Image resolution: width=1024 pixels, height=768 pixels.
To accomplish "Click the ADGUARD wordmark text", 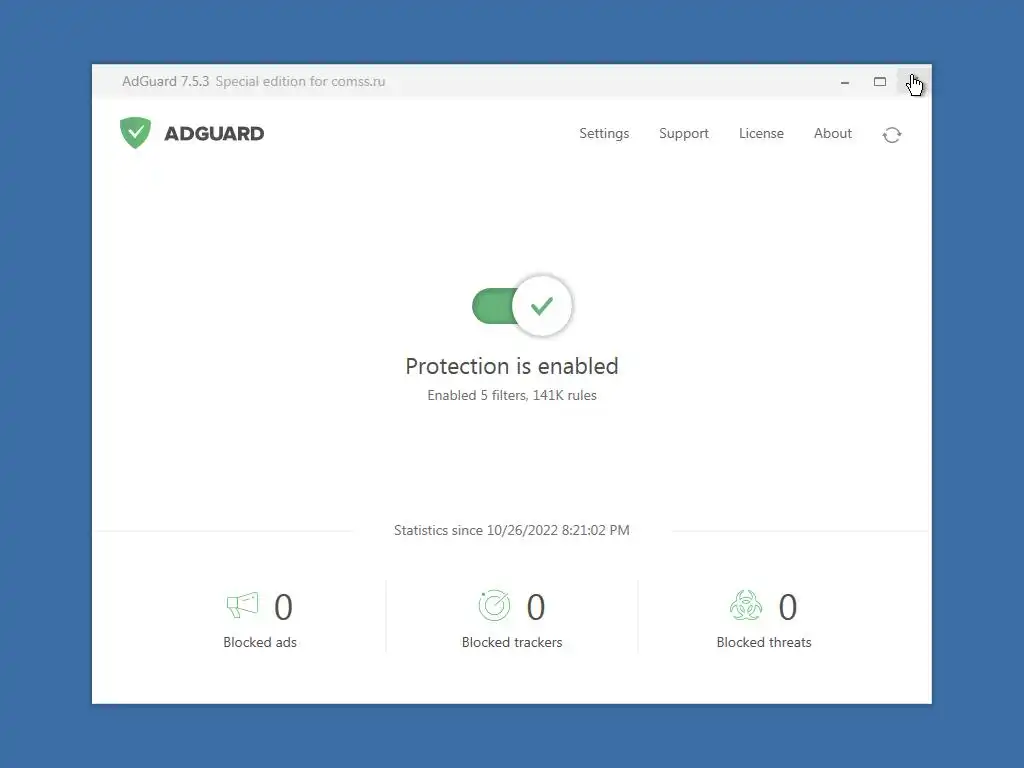I will tap(214, 133).
